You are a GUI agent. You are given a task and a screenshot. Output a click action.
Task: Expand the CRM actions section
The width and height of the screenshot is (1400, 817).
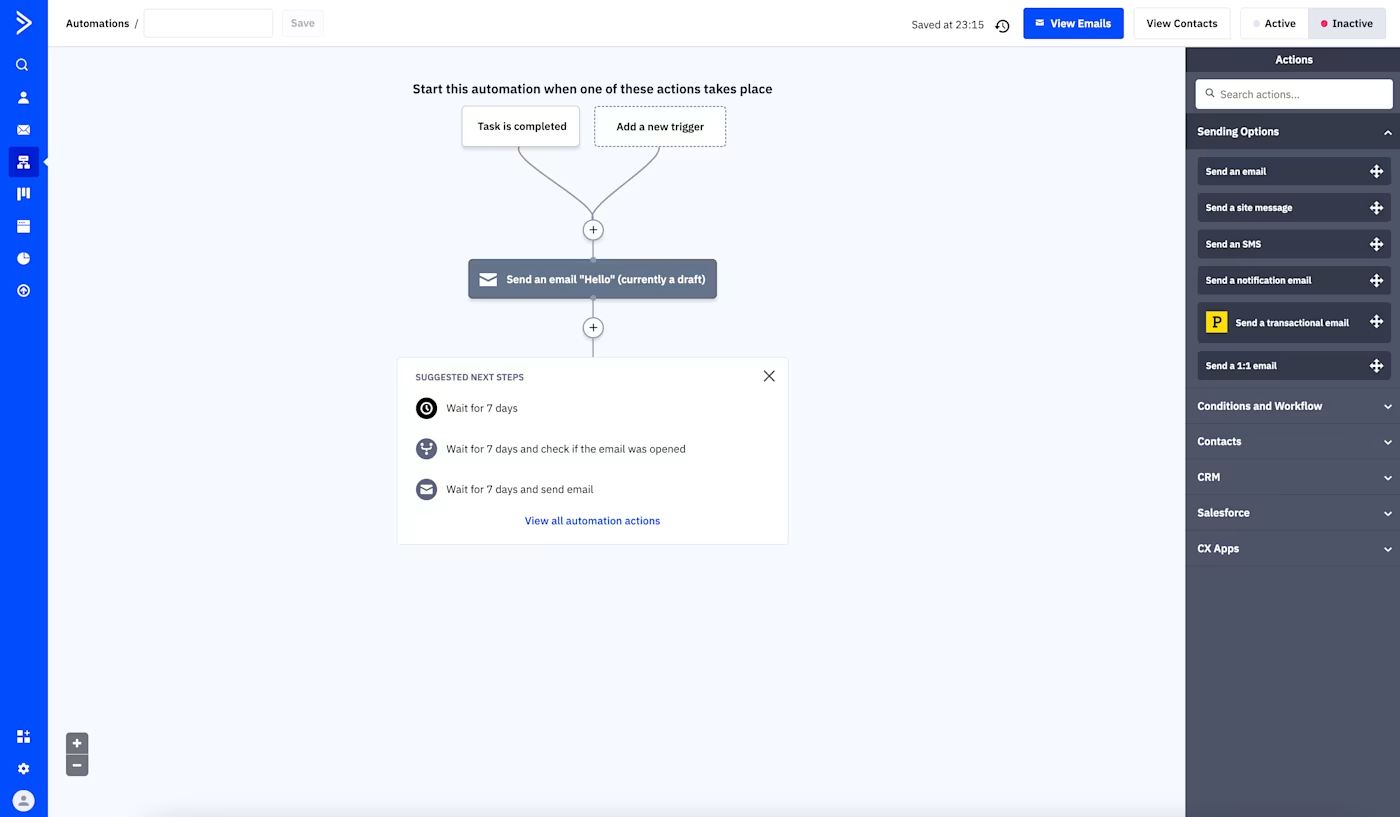(1293, 477)
